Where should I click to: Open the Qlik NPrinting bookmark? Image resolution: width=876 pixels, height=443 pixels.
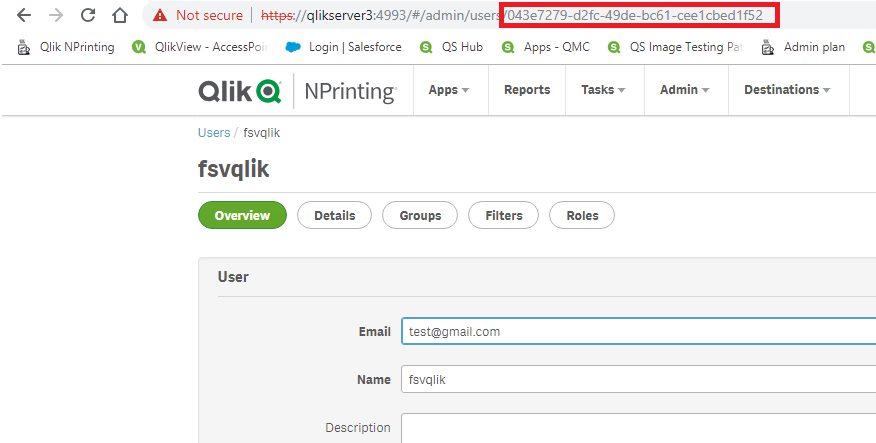(66, 47)
